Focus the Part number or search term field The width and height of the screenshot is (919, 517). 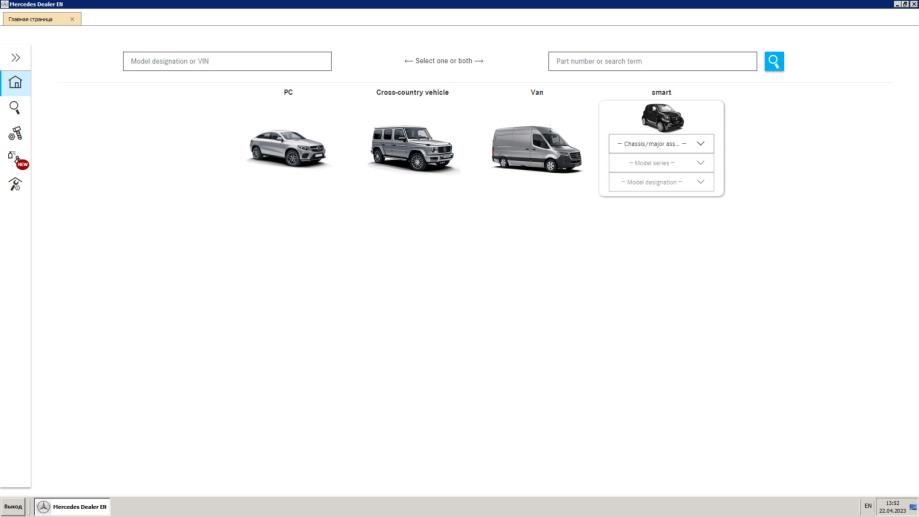click(x=652, y=61)
